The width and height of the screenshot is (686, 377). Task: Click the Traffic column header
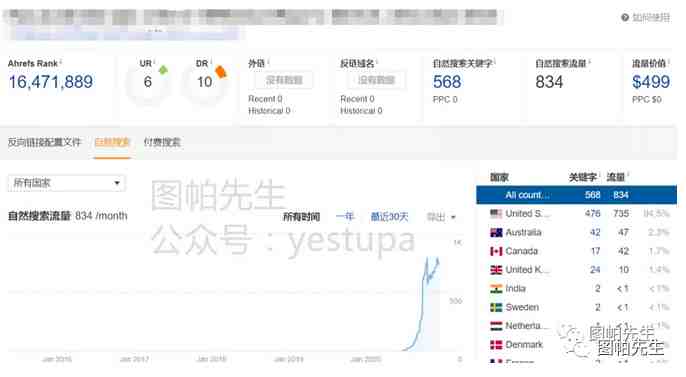[616, 177]
